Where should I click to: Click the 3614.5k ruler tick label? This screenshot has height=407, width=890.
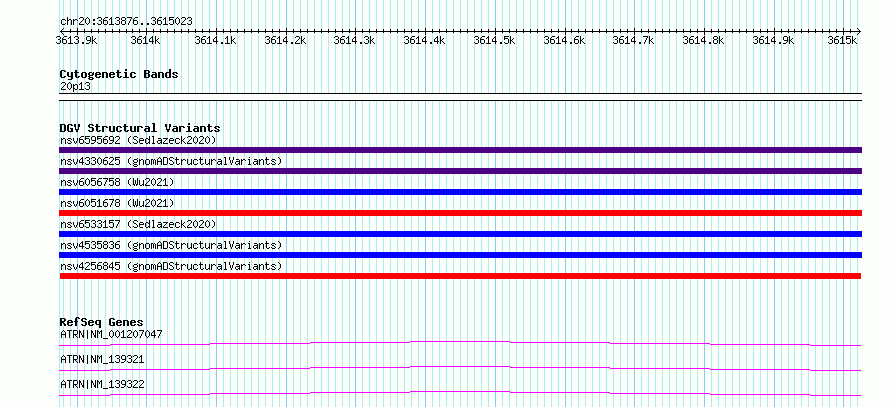tap(494, 40)
